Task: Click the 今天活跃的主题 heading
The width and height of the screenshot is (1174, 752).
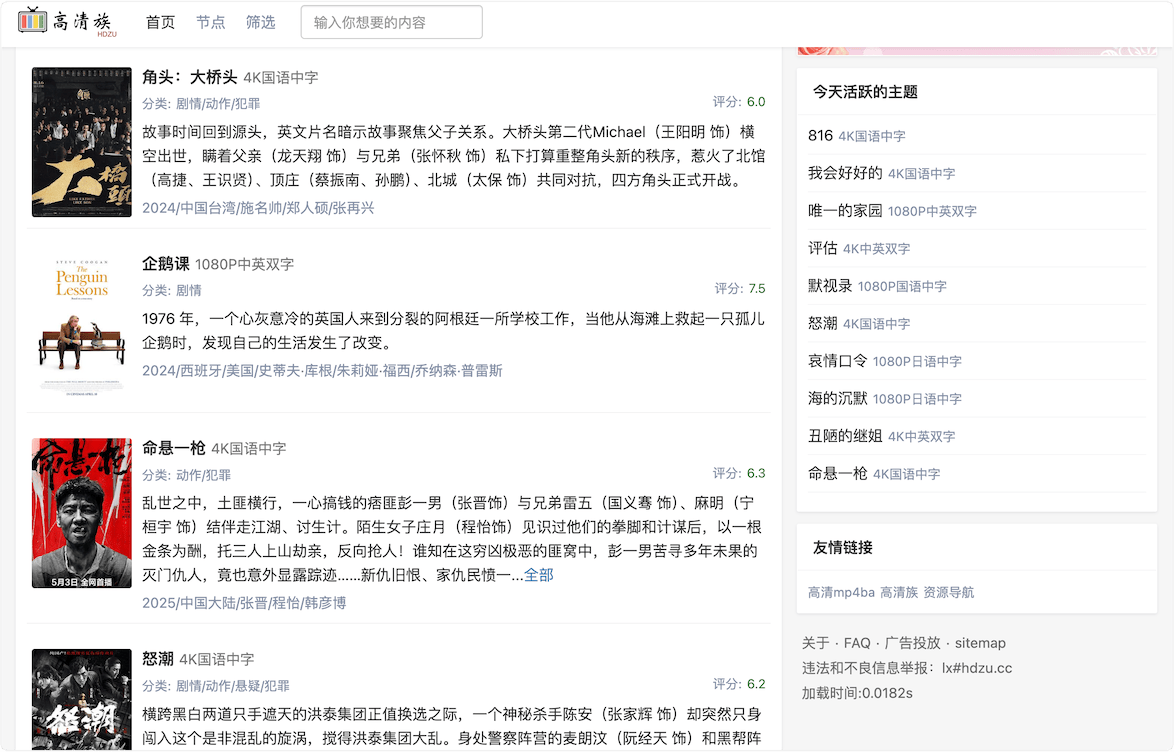Action: pos(866,92)
